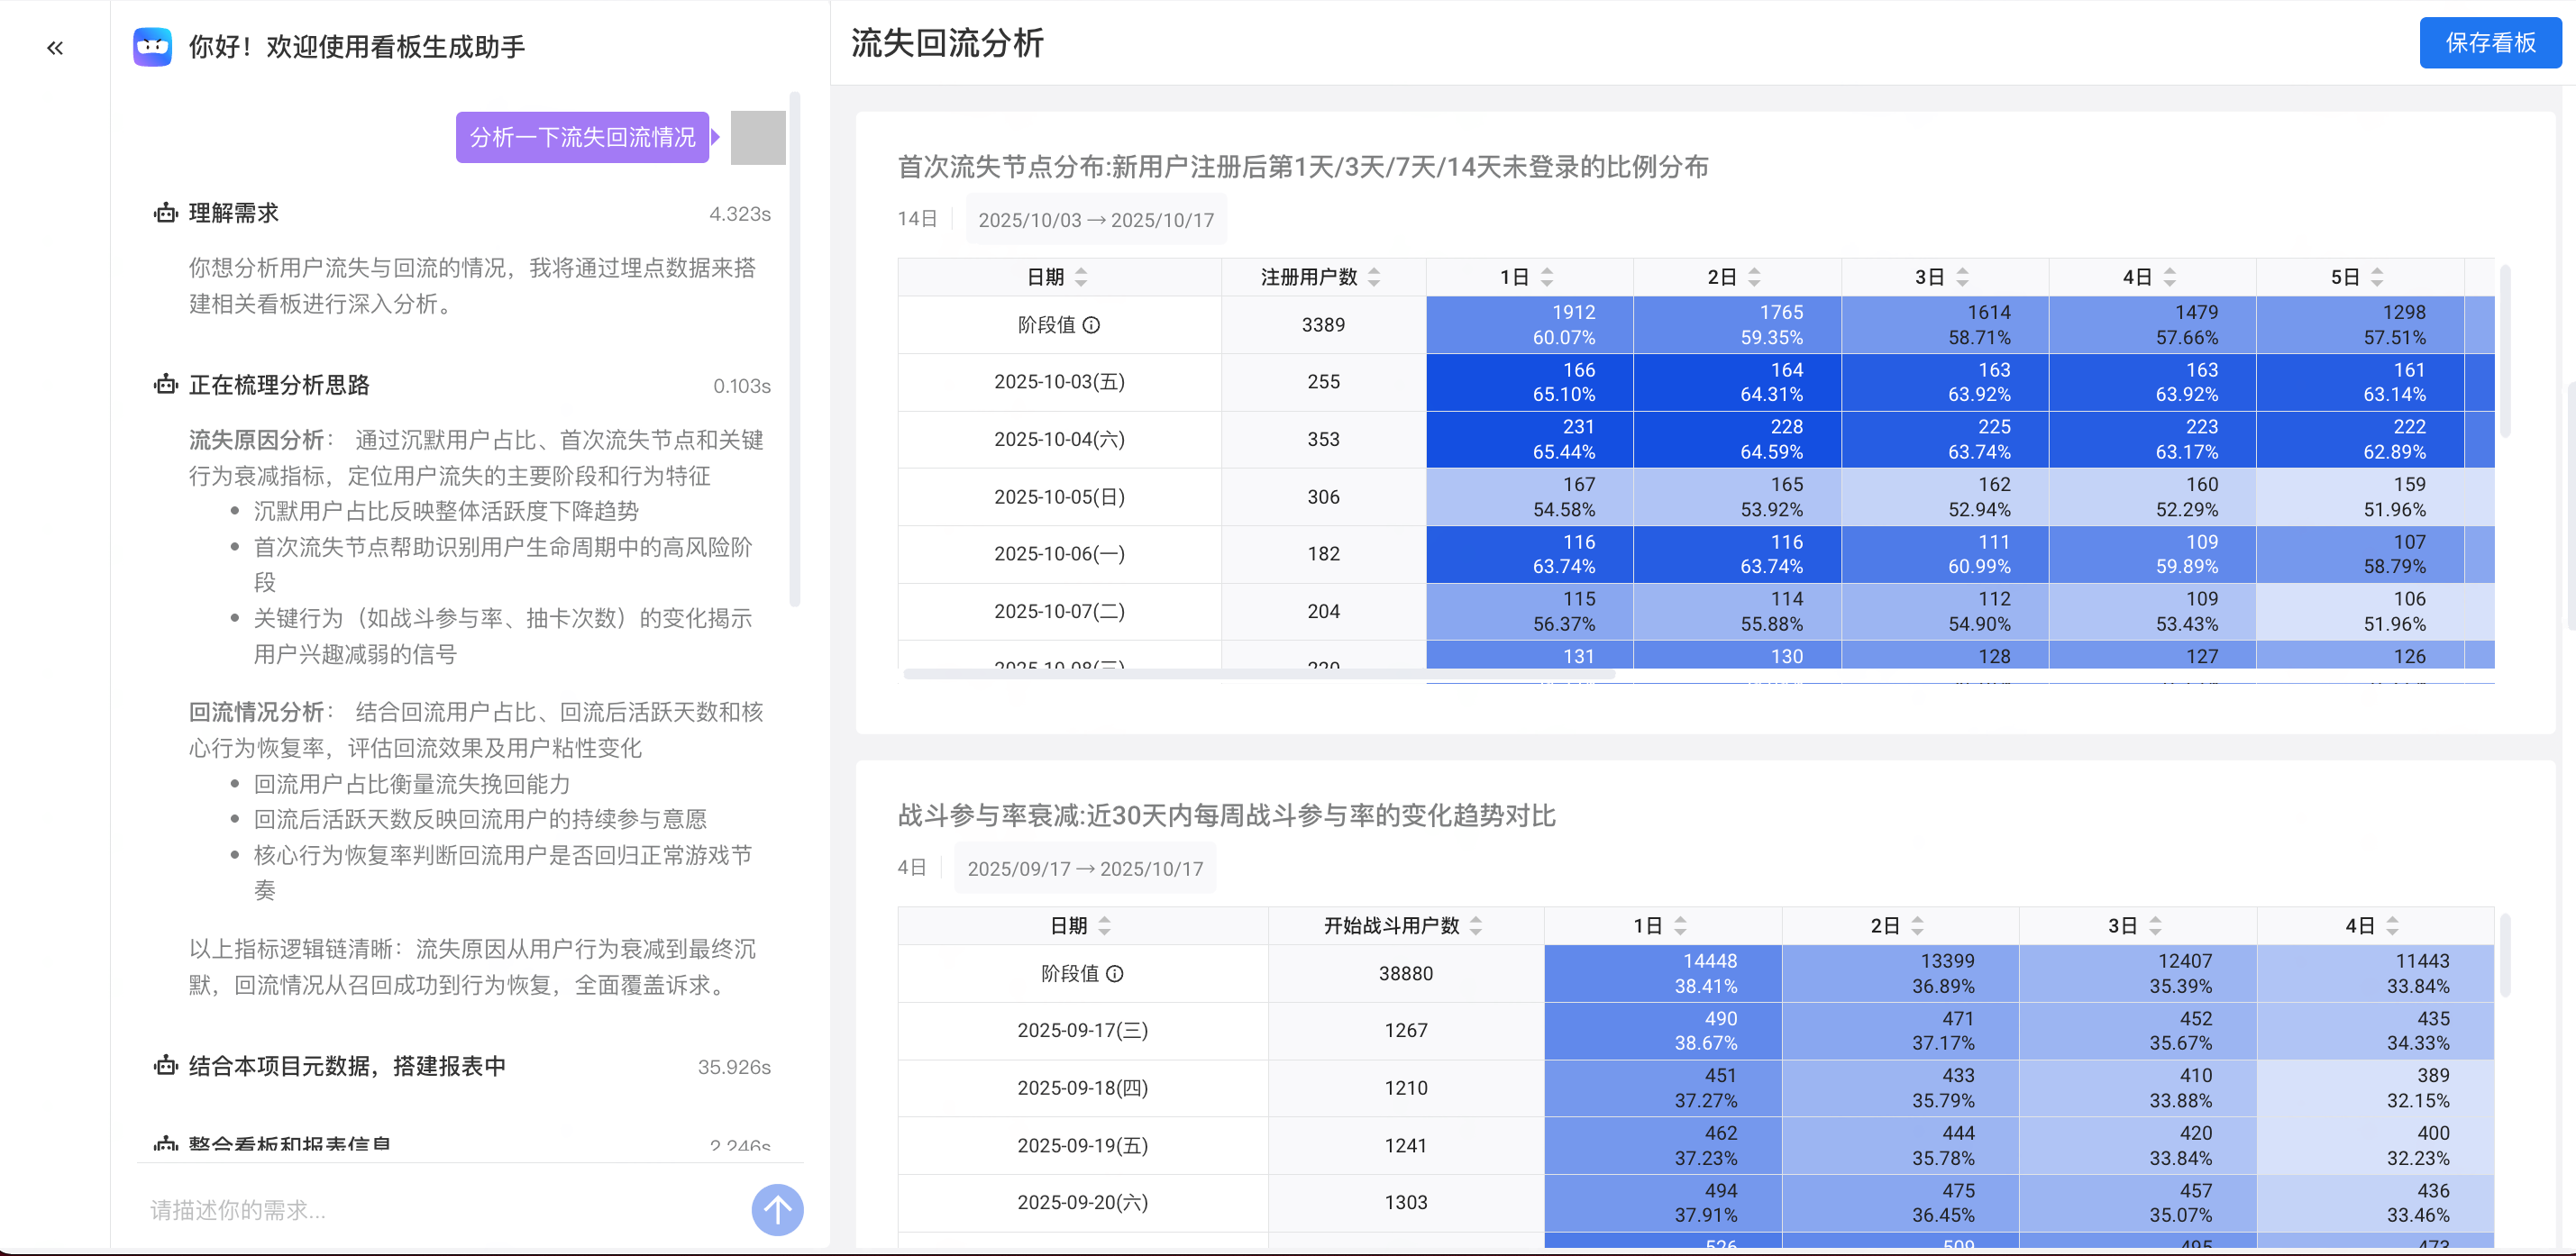Click the 3389 registered users cell
The width and height of the screenshot is (2576, 1256).
(x=1323, y=325)
